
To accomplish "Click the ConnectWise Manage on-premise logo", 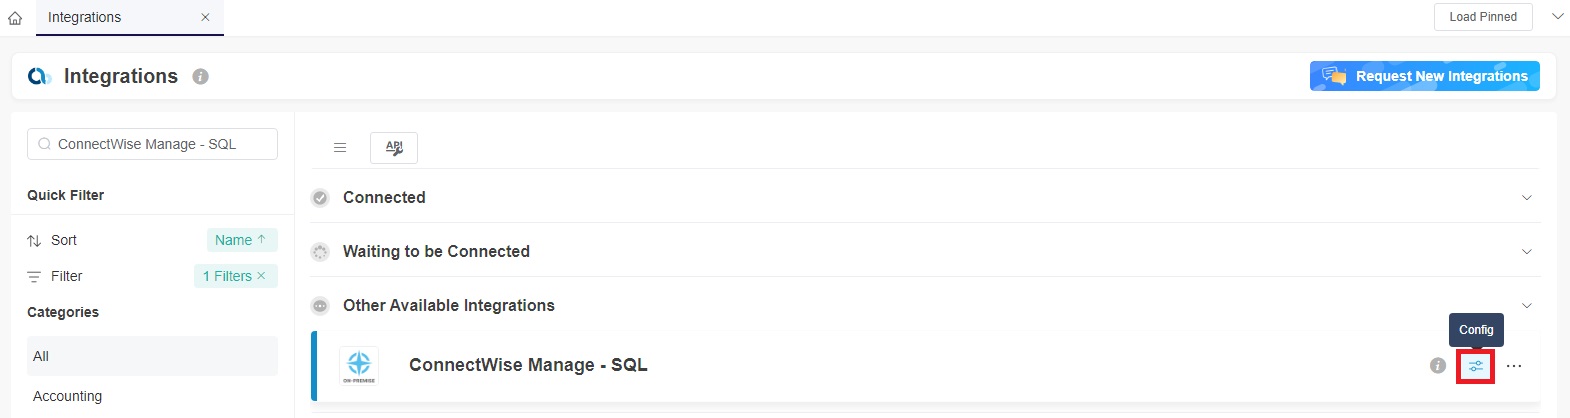I will [359, 366].
